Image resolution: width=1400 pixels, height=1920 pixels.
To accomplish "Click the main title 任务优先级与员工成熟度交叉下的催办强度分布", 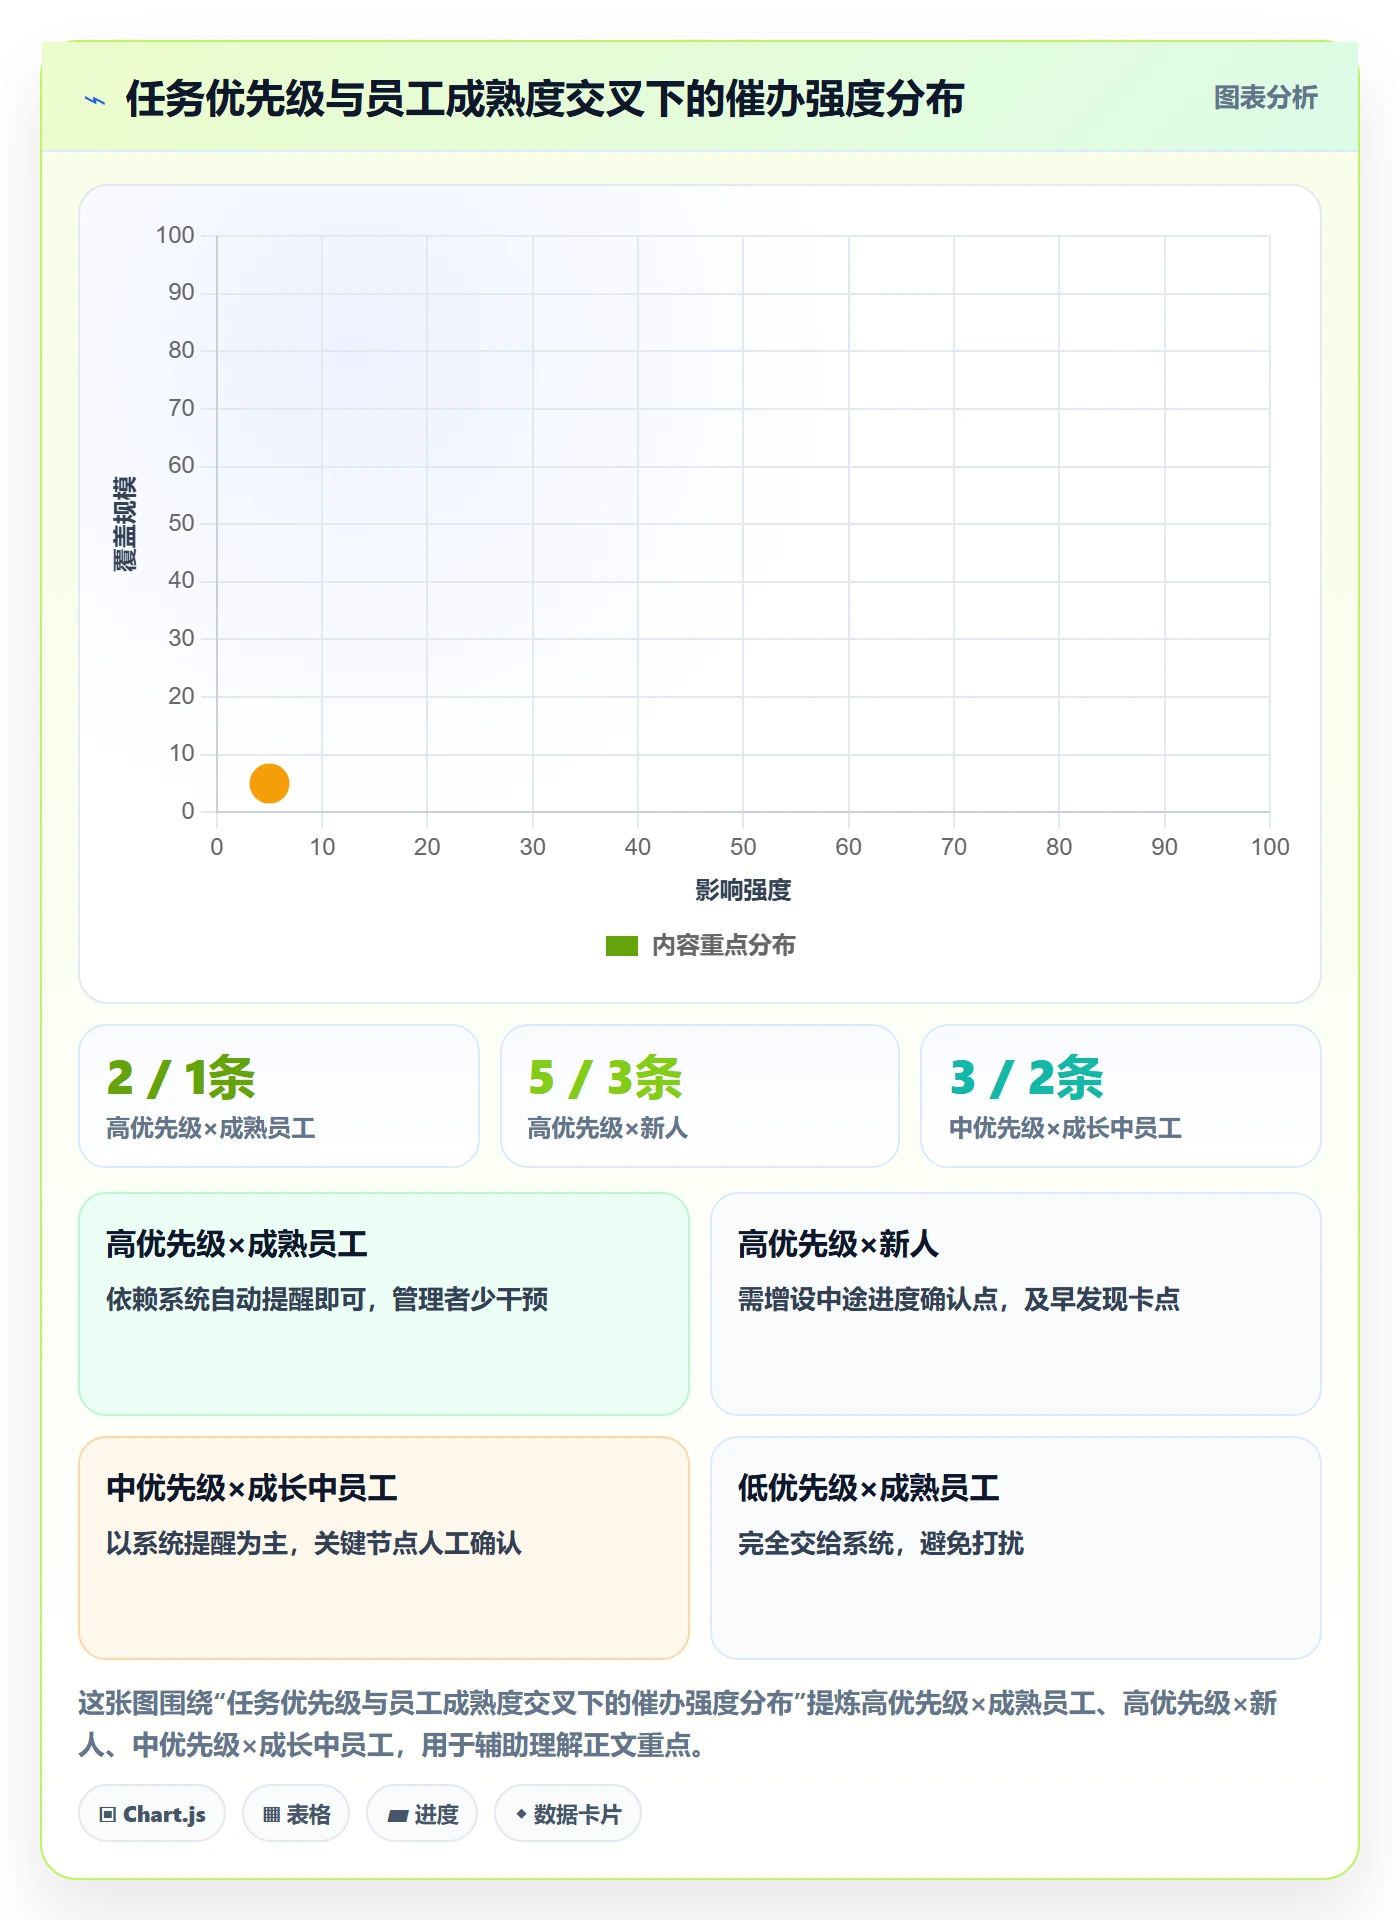I will pyautogui.click(x=545, y=99).
